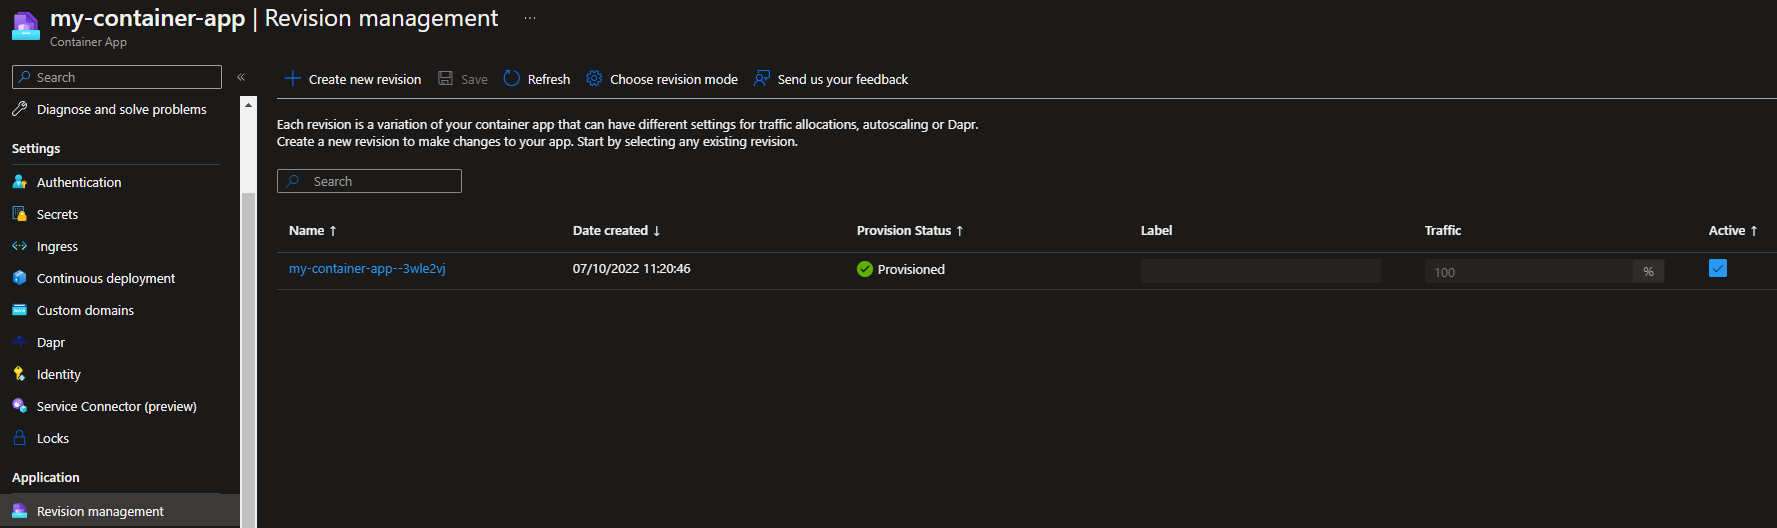
Task: Open Continuous deployment menu item
Action: point(105,278)
